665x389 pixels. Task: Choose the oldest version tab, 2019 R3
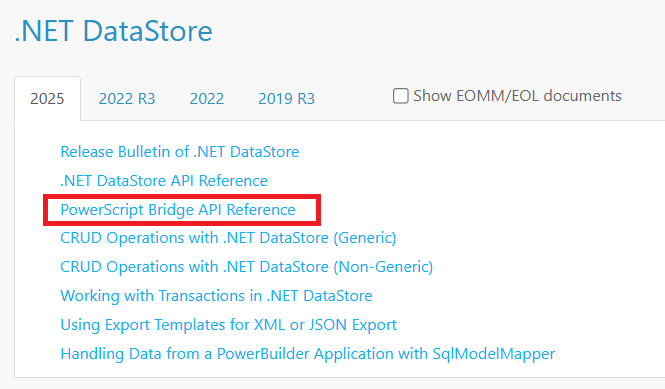tap(286, 98)
